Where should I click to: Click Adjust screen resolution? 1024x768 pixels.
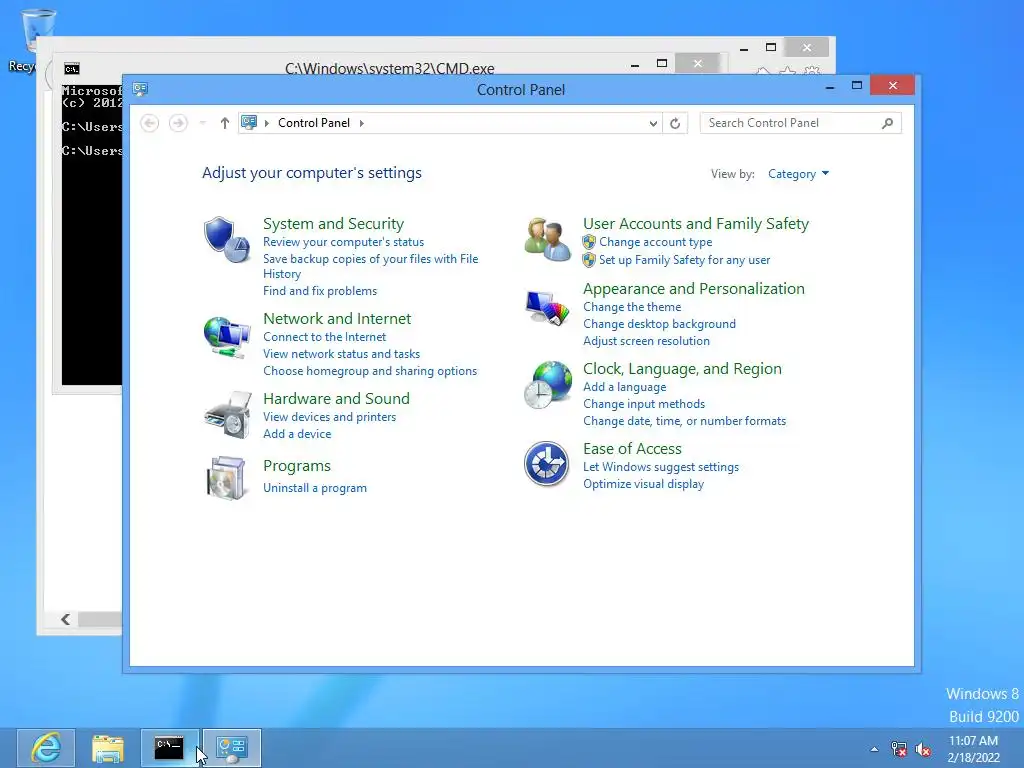pos(647,341)
